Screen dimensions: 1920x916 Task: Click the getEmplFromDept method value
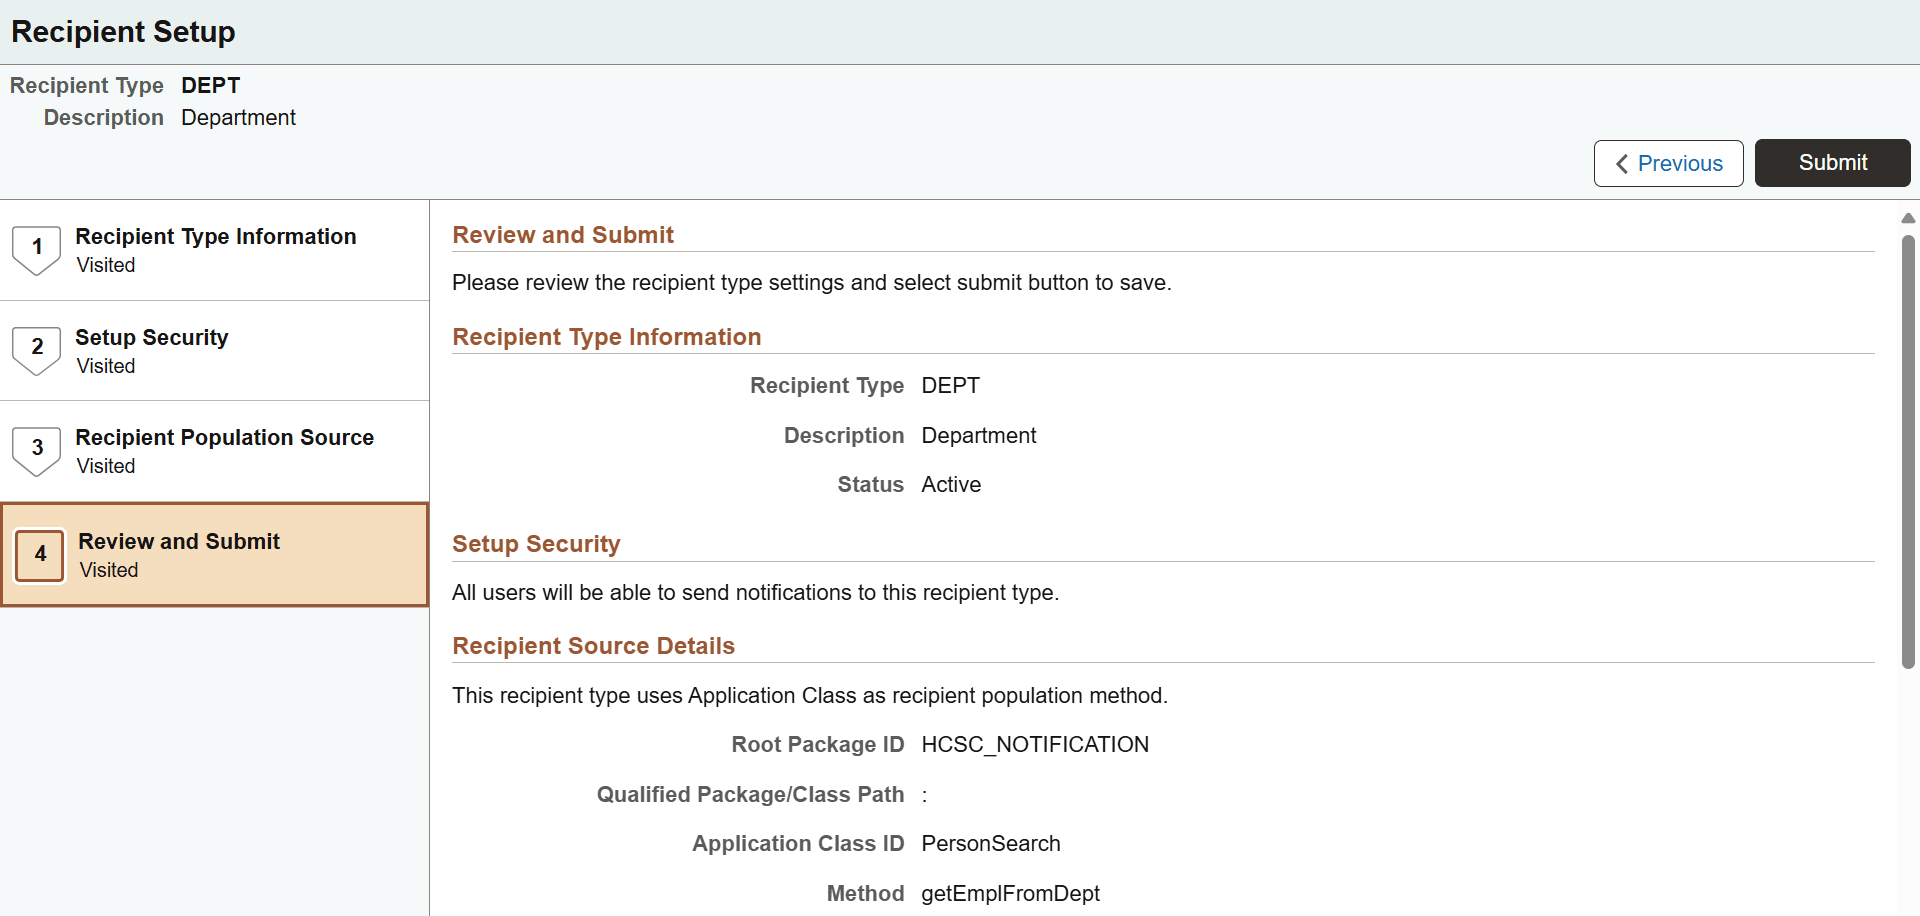pos(1010,894)
